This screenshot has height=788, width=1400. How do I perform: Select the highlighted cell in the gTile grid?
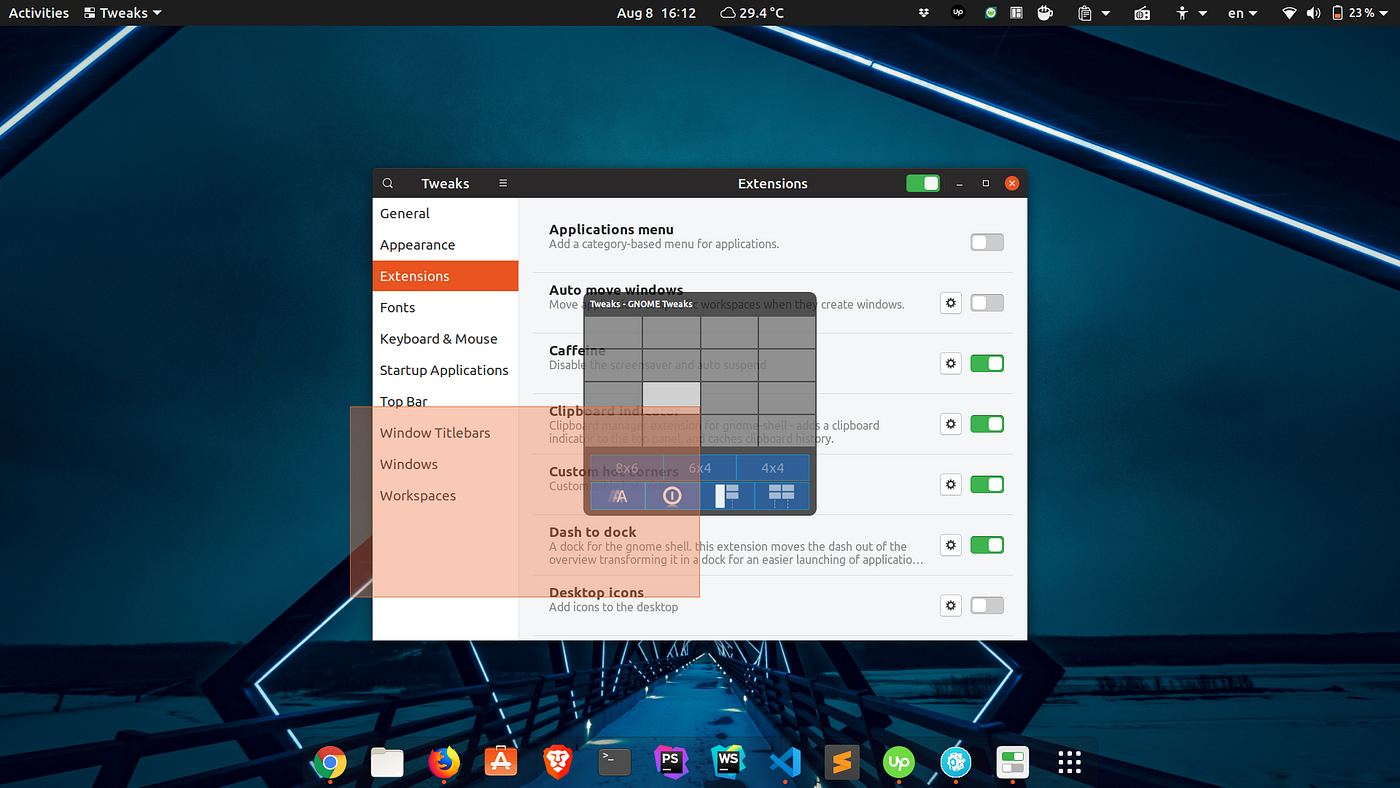[x=671, y=394]
